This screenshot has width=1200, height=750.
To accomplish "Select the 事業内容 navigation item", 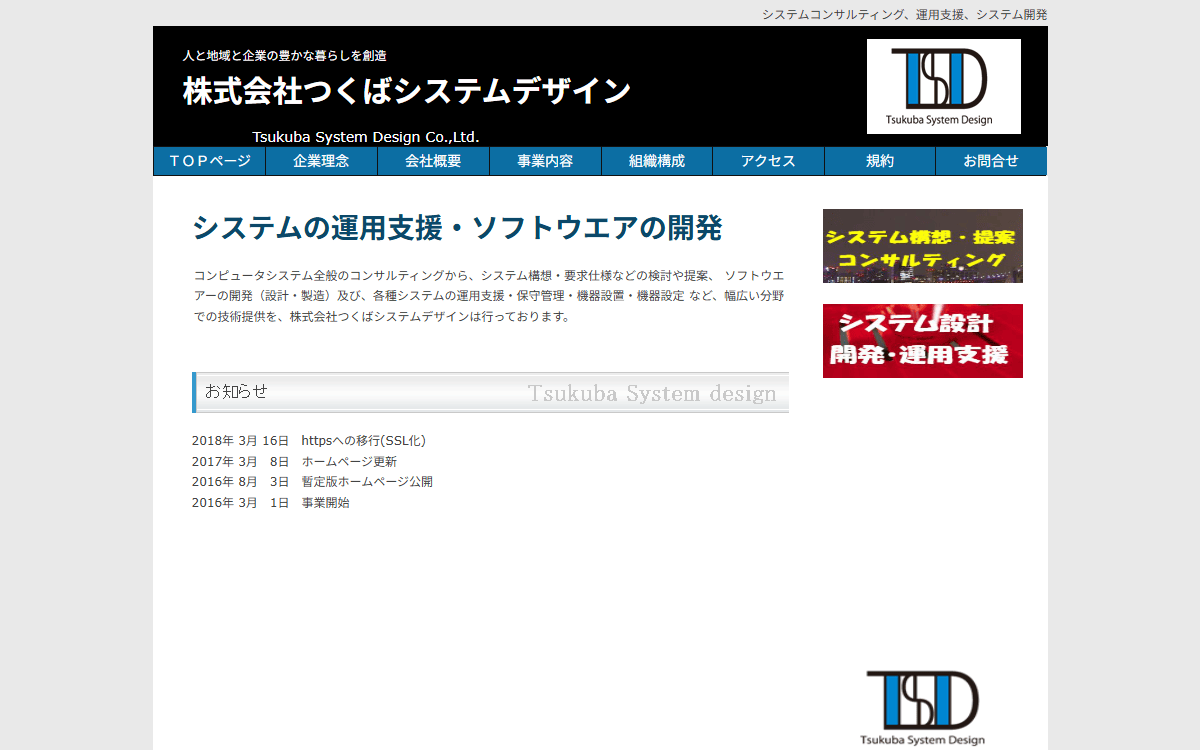I will click(x=545, y=161).
